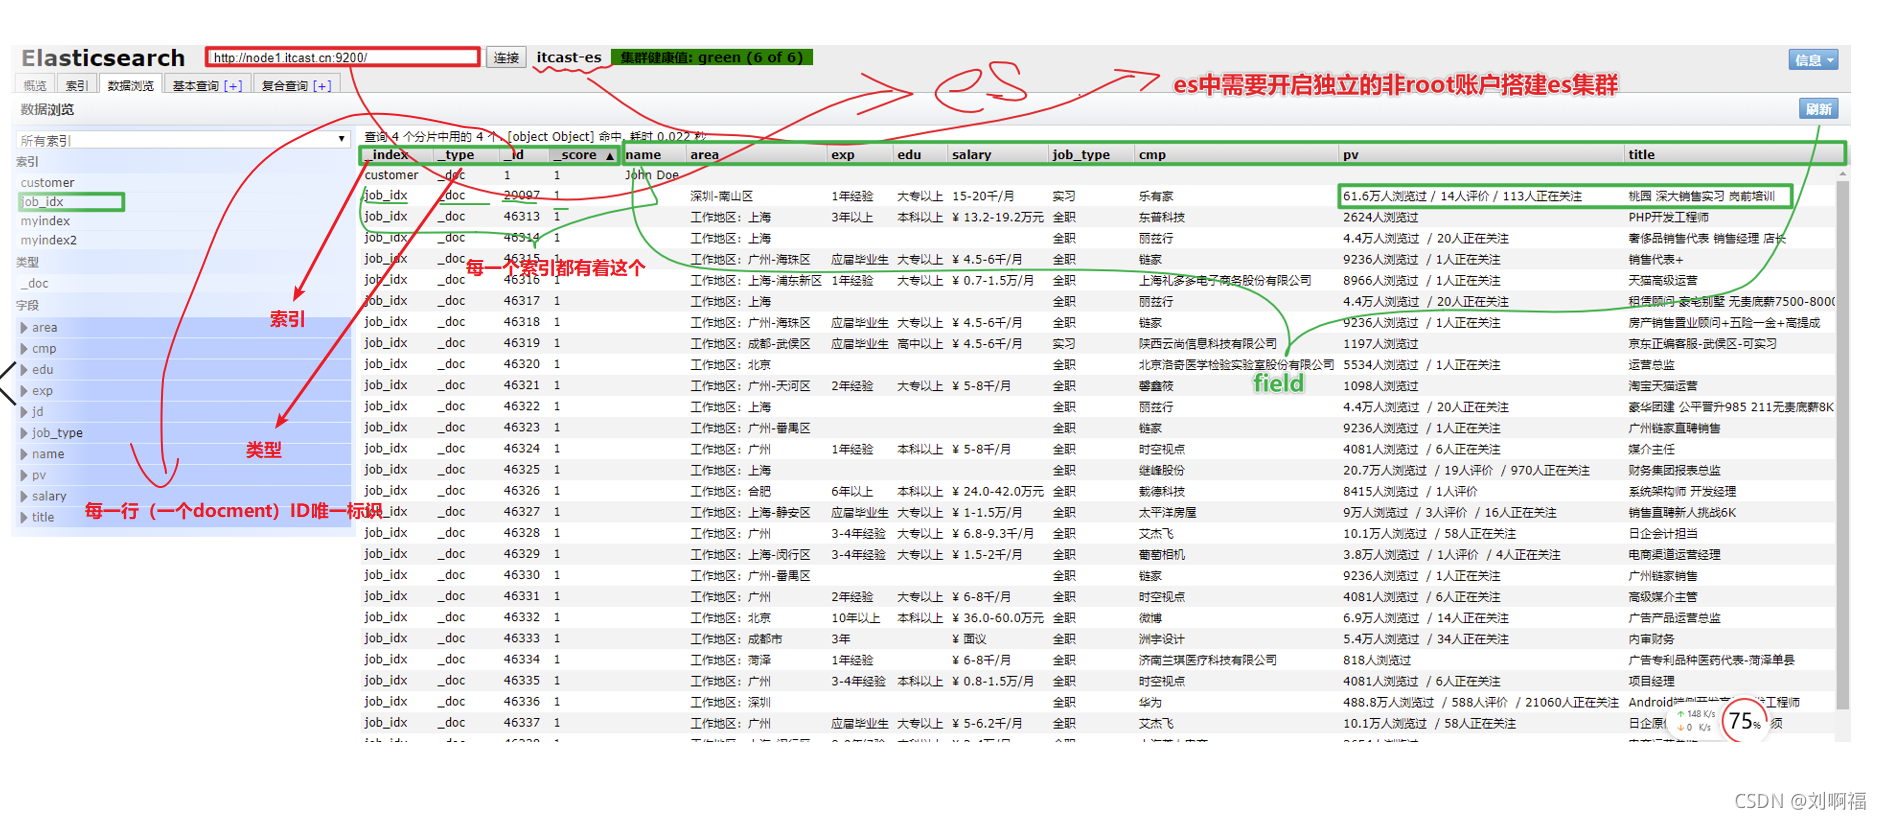Select the myindex2 index in sidebar
Viewport: 1881px width, 819px height.
tap(48, 240)
